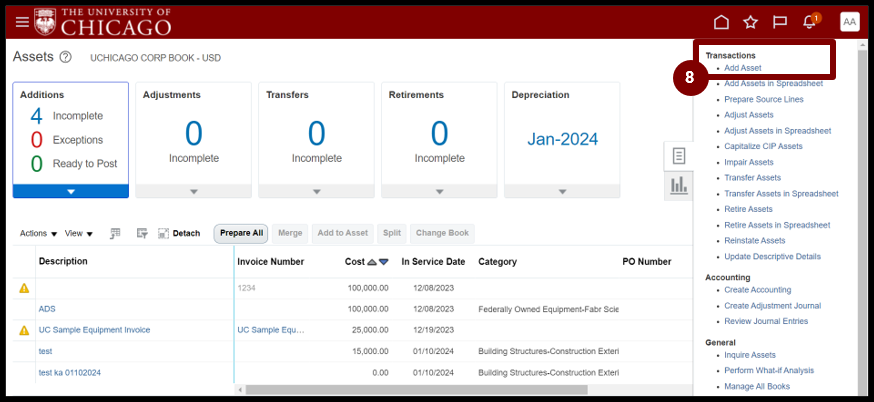874x402 pixels.
Task: Open the 'test' description link
Action: tap(45, 351)
